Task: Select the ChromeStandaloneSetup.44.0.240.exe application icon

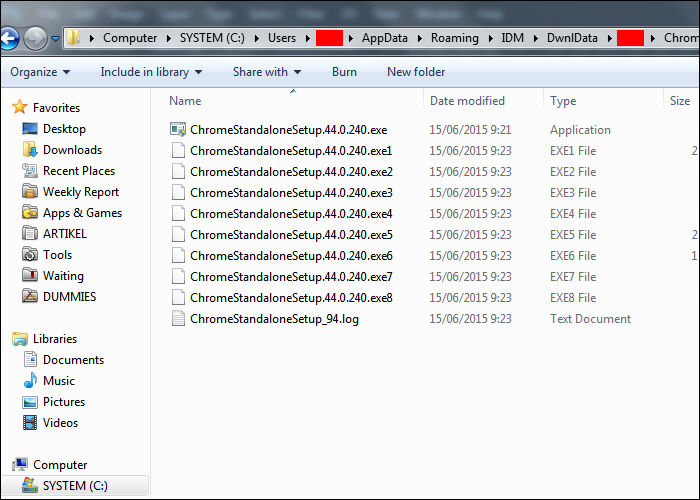Action: point(178,129)
